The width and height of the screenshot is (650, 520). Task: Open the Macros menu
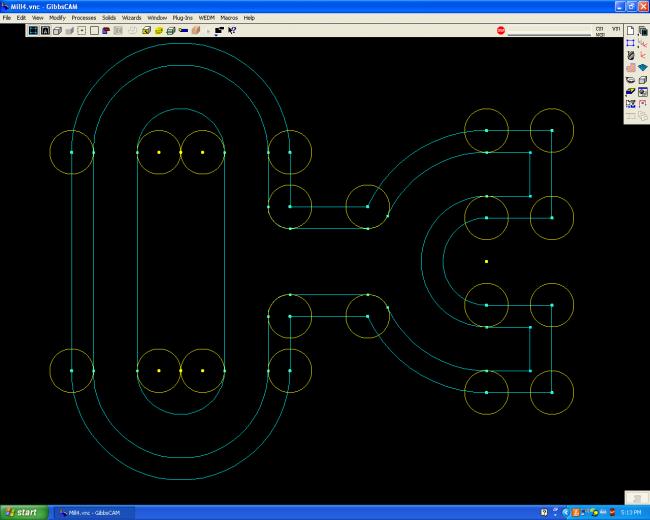pos(229,18)
